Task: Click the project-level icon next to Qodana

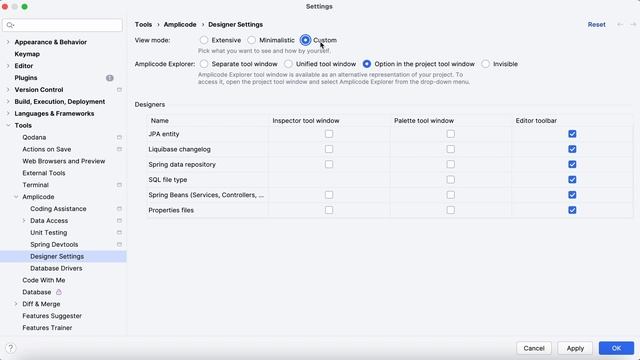Action: pyautogui.click(x=119, y=138)
